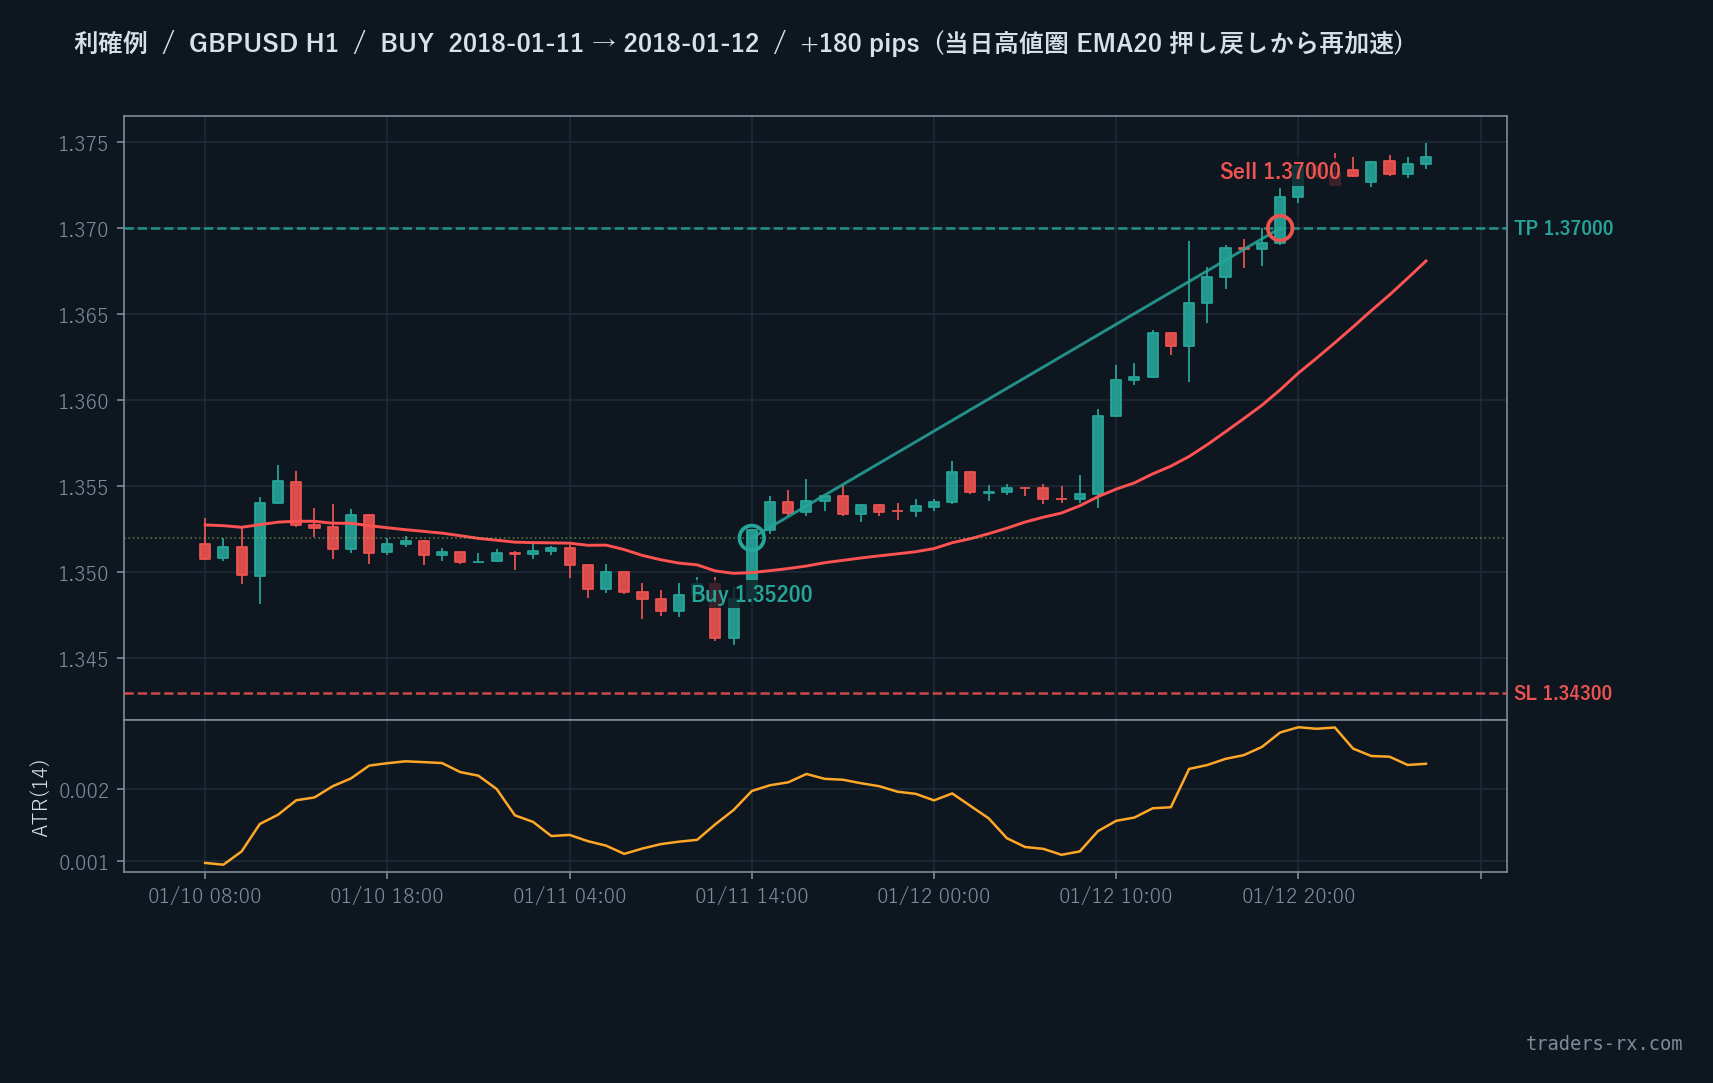Click the '01/10 18:00' time label
Screen dimensions: 1713x1083
tap(387, 896)
